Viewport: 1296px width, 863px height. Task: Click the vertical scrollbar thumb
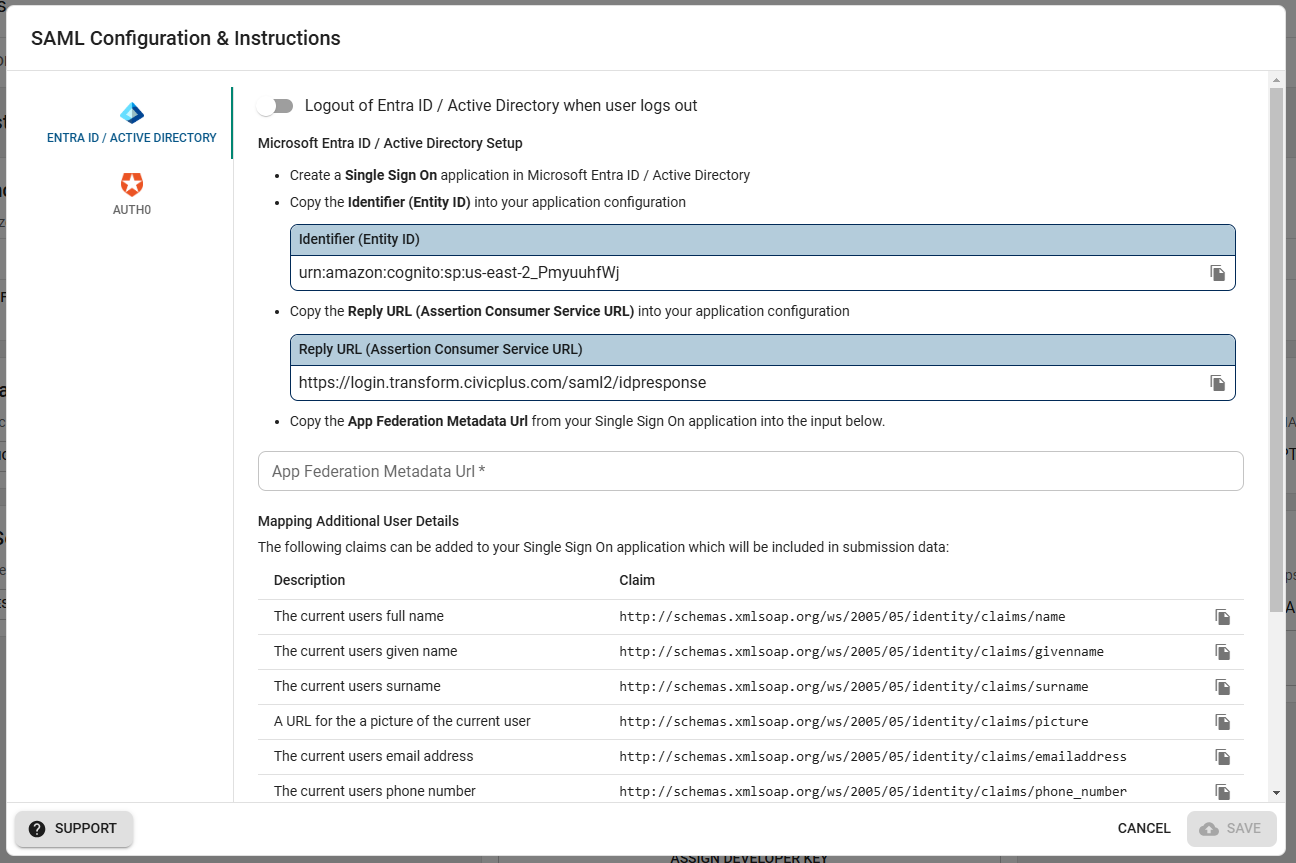click(1276, 348)
